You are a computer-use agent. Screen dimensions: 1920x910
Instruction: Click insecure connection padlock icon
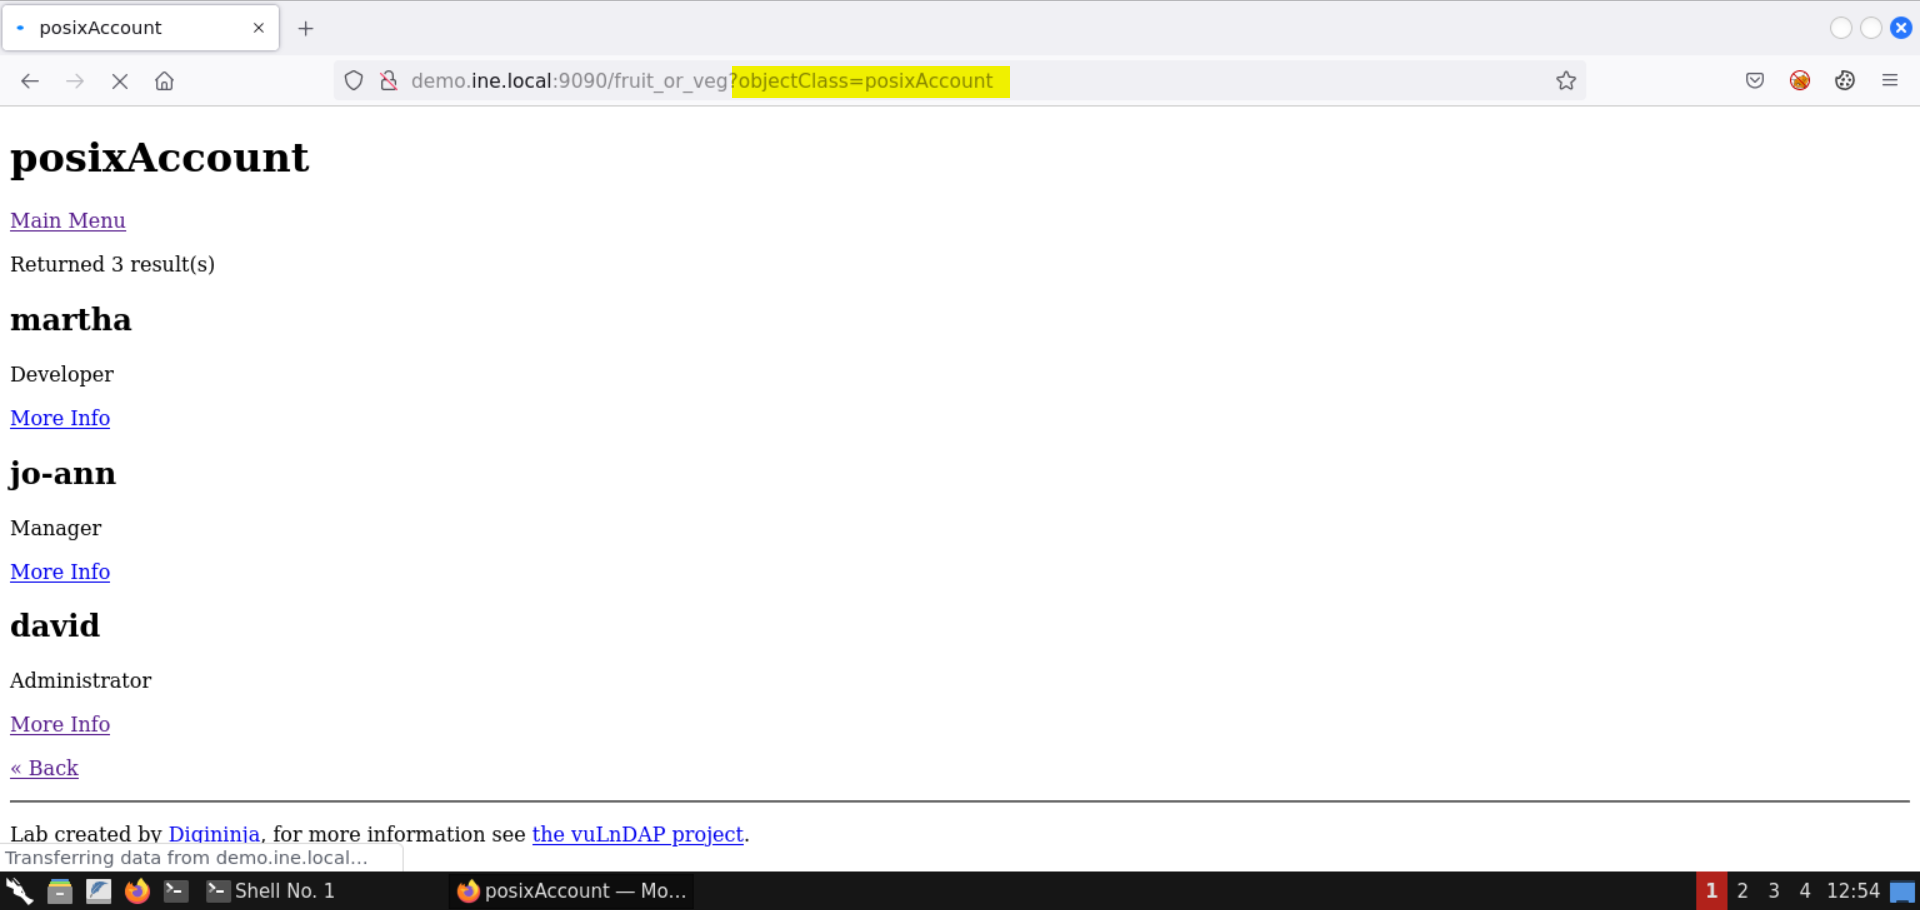pyautogui.click(x=389, y=81)
